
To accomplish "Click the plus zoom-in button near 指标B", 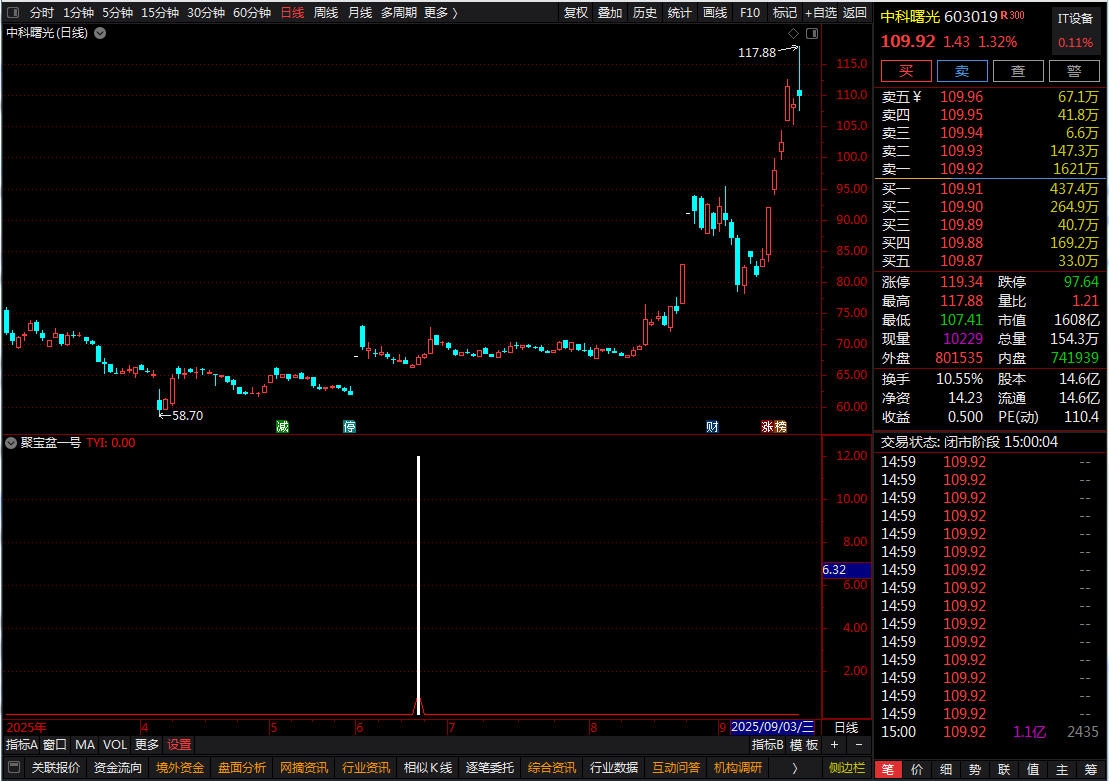I will pos(835,745).
